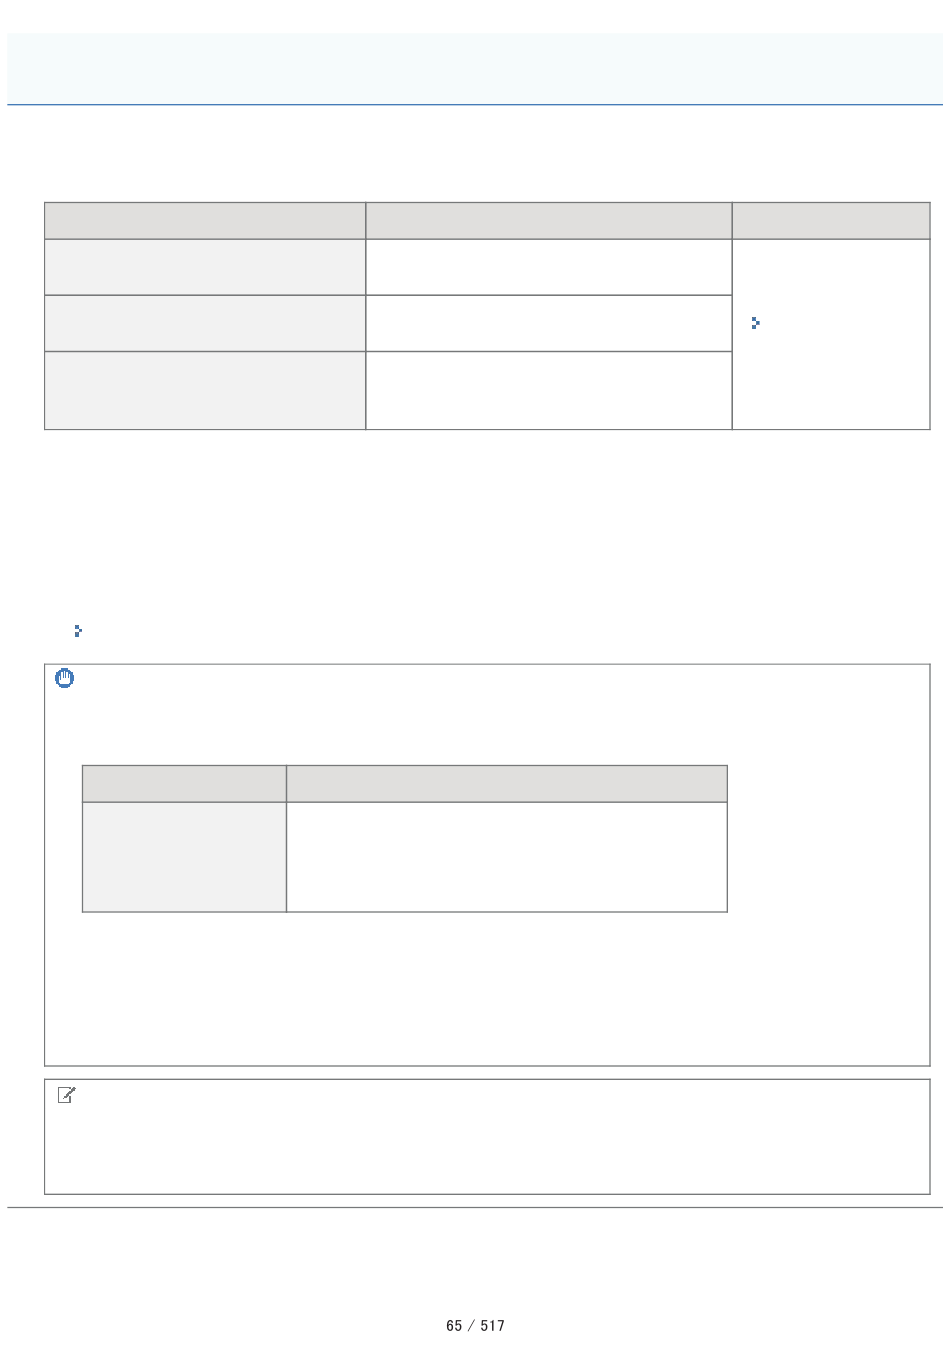The width and height of the screenshot is (950, 1353).
Task: Click the third, taller gray row cell in the top table
Action: 205,391
